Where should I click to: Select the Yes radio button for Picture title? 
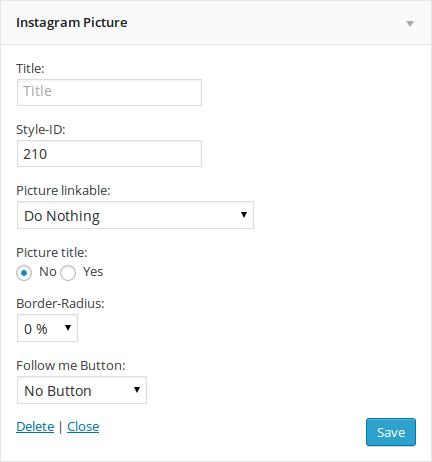click(68, 273)
